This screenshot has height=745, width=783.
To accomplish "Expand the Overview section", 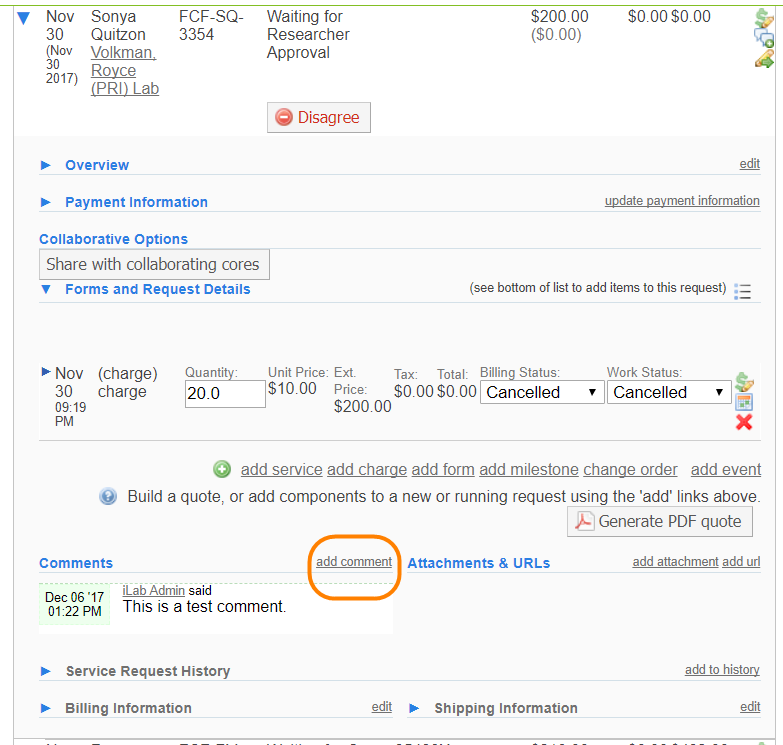I will click(46, 165).
